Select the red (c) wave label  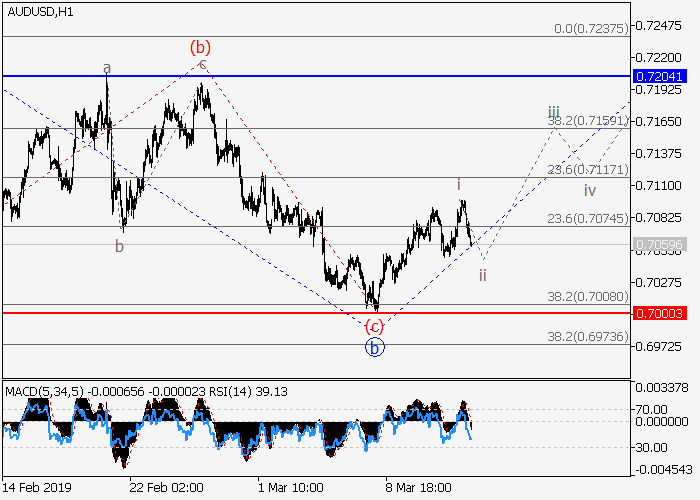coord(373,327)
